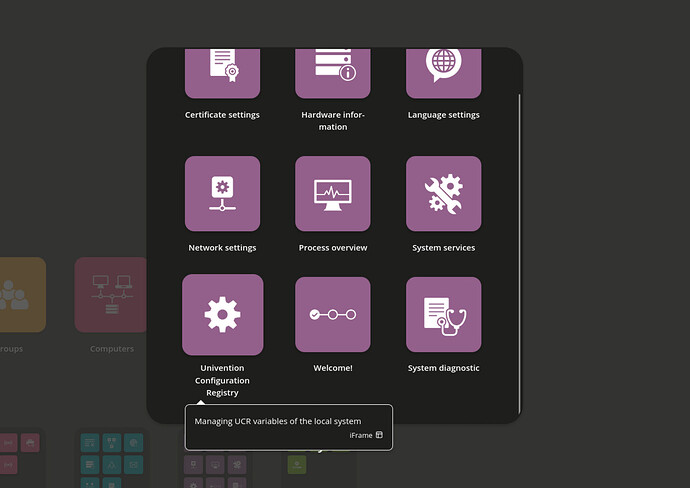Open the Language settings tile
The width and height of the screenshot is (690, 488).
point(444,73)
